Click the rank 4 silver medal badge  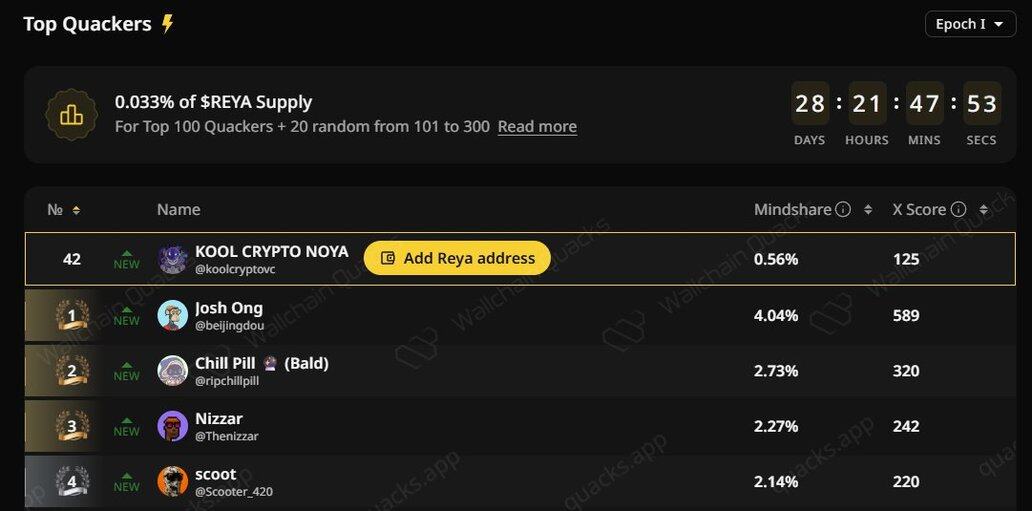[x=72, y=483]
